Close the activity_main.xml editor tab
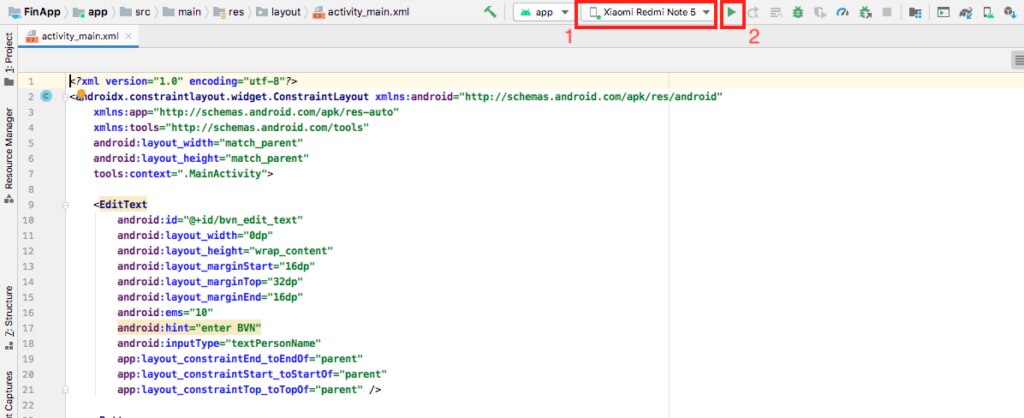The image size is (1024, 418). [x=129, y=37]
